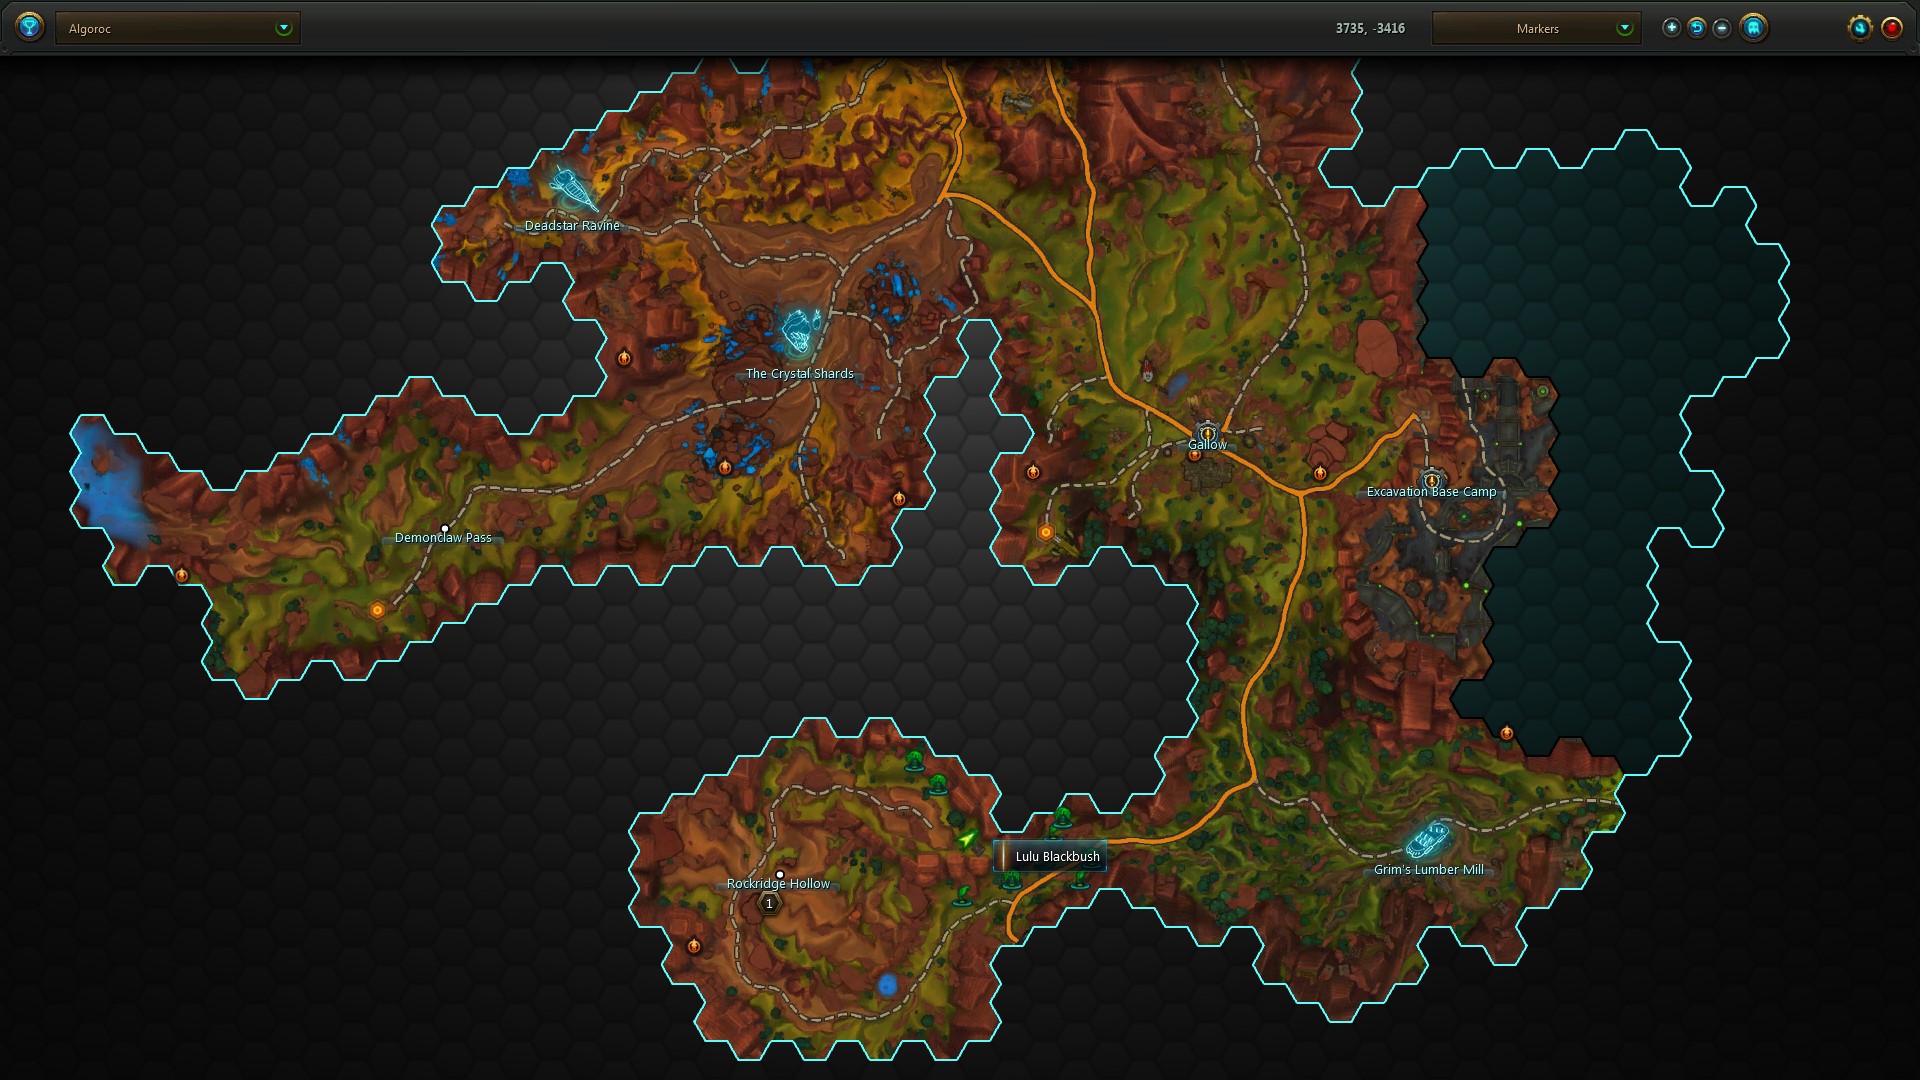1920x1080 pixels.
Task: Select orange marker between Gallow and Excavation Base Camp
Action: 1320,473
